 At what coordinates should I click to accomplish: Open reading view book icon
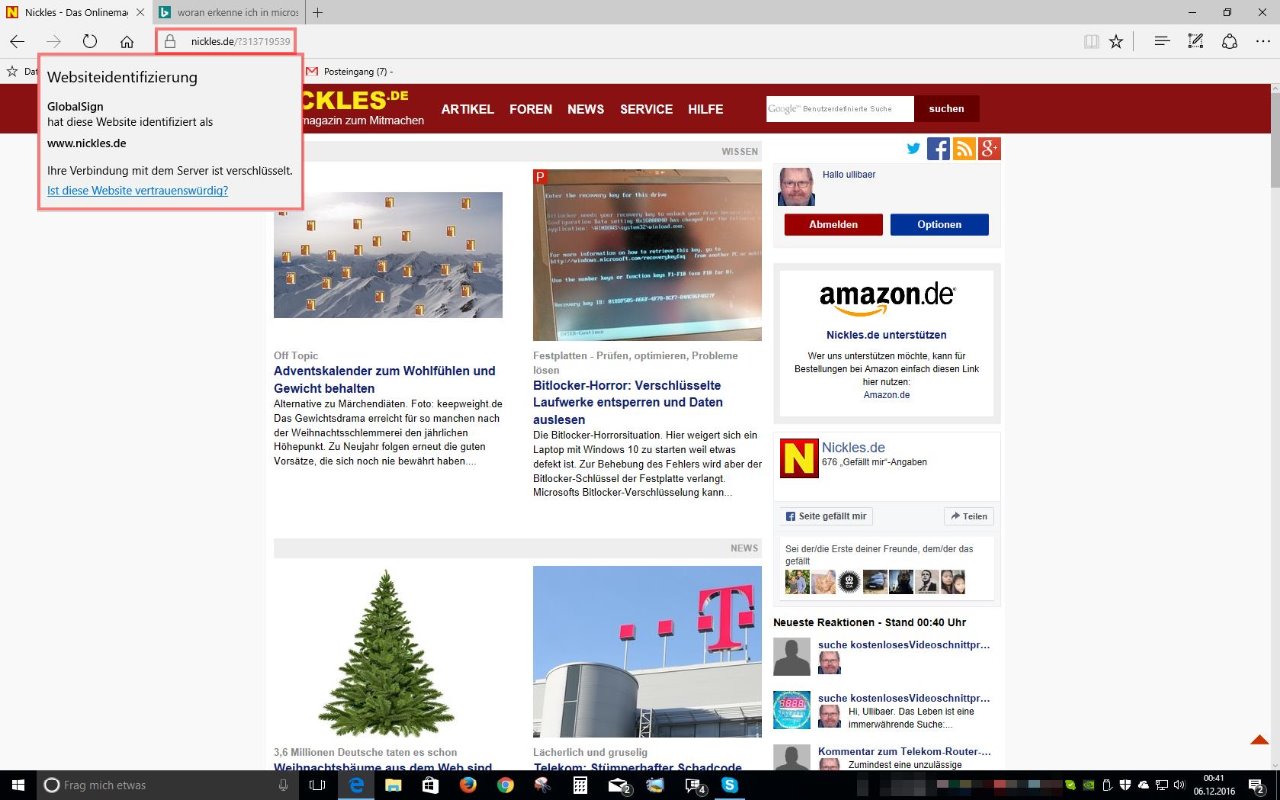tap(1091, 41)
